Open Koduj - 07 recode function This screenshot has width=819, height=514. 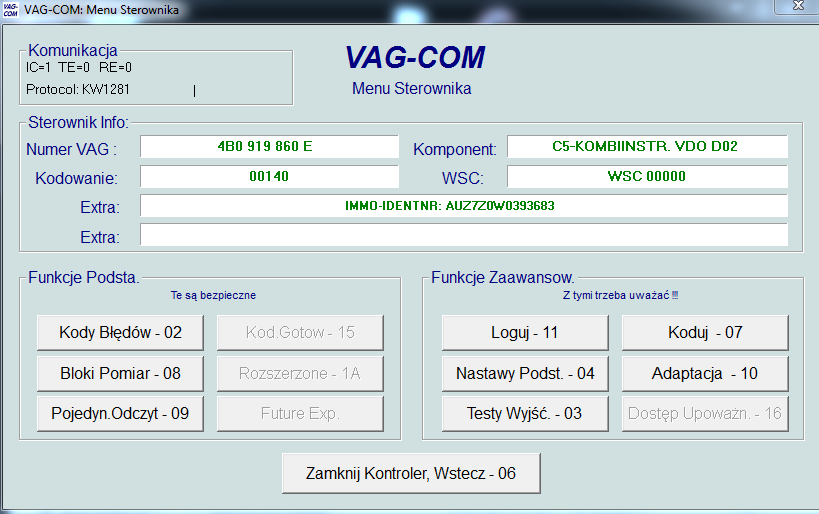click(705, 332)
